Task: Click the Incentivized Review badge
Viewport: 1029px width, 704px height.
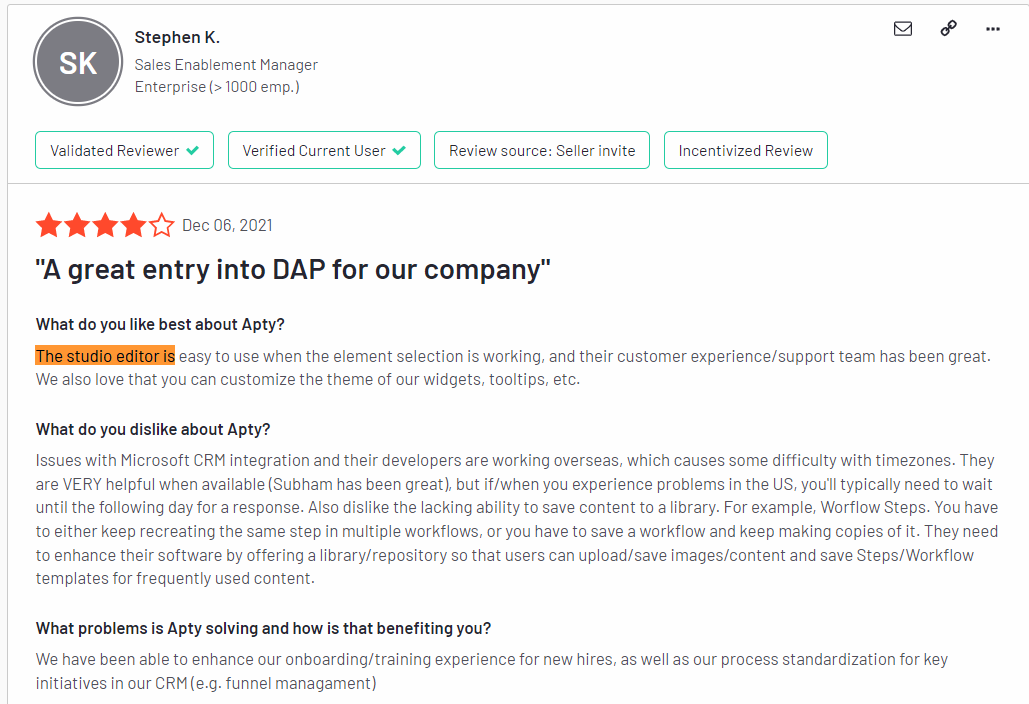Action: point(746,150)
